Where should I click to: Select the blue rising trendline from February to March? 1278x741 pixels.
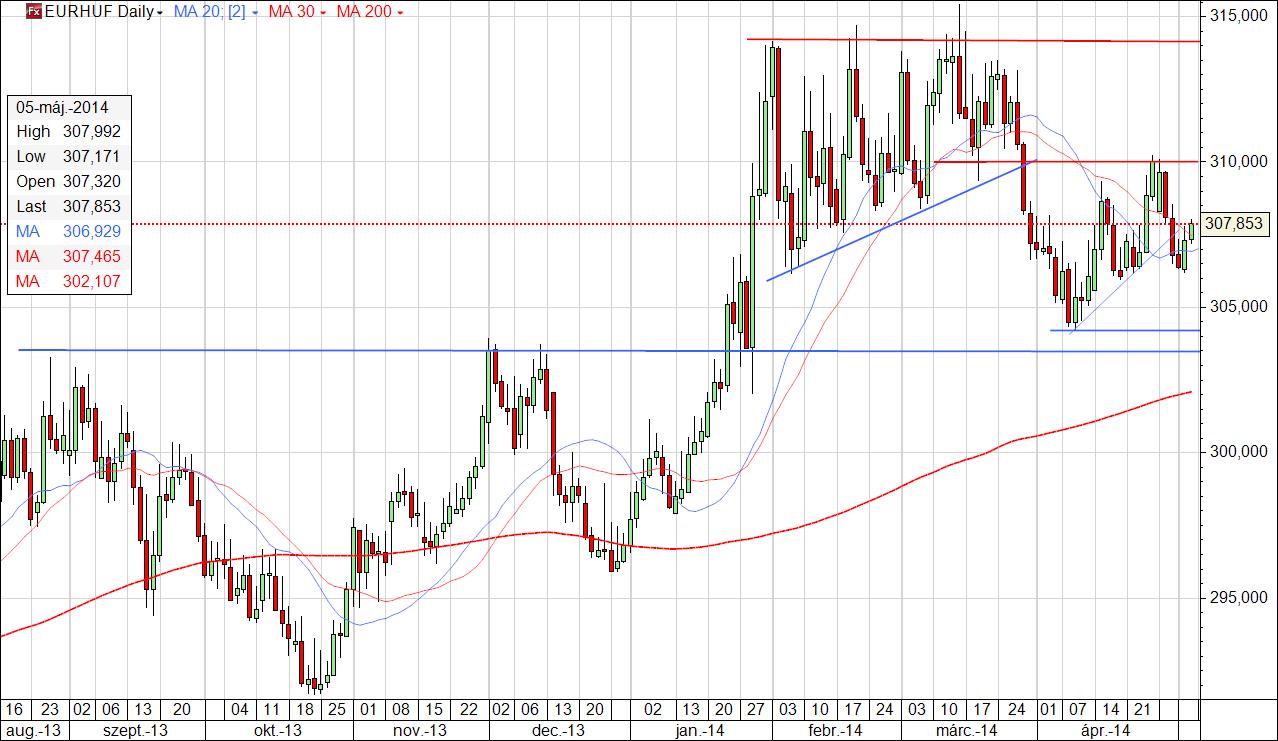901,220
